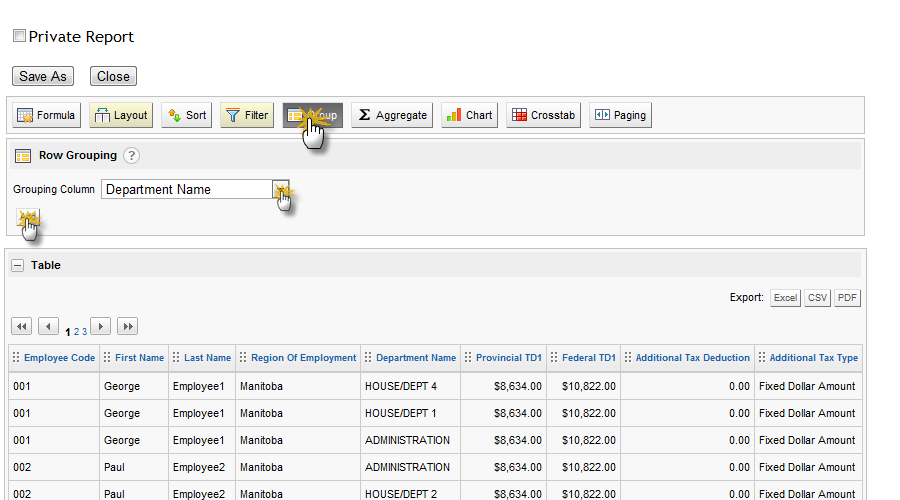This screenshot has height=500, width=900.
Task: Select the HOUSE/DEPT 1 cell
Action: coord(410,413)
